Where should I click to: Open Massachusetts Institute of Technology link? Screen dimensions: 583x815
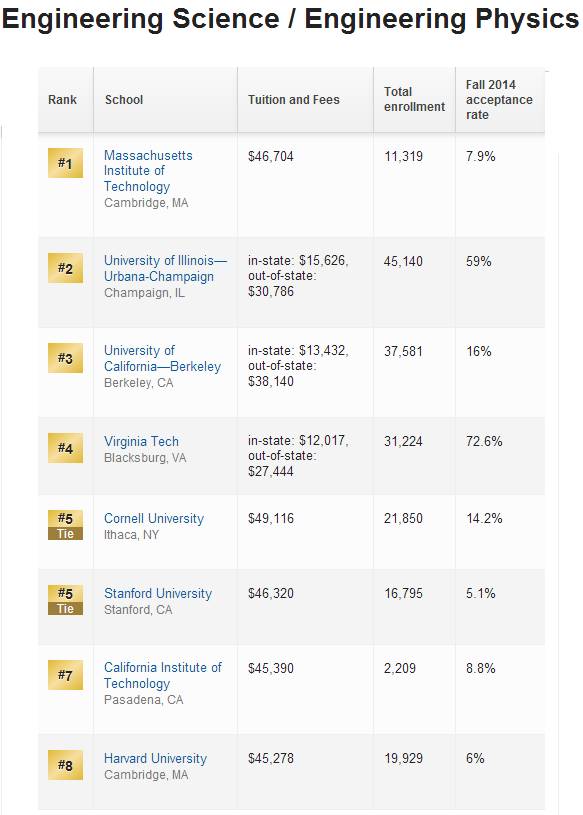click(x=148, y=170)
